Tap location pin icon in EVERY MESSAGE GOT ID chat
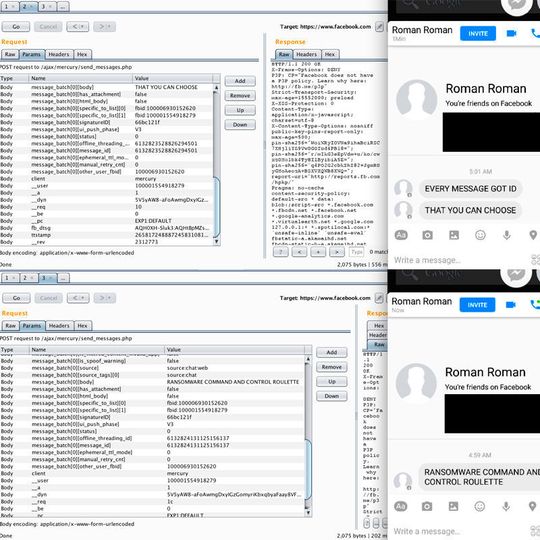 pyautogui.click(x=533, y=235)
